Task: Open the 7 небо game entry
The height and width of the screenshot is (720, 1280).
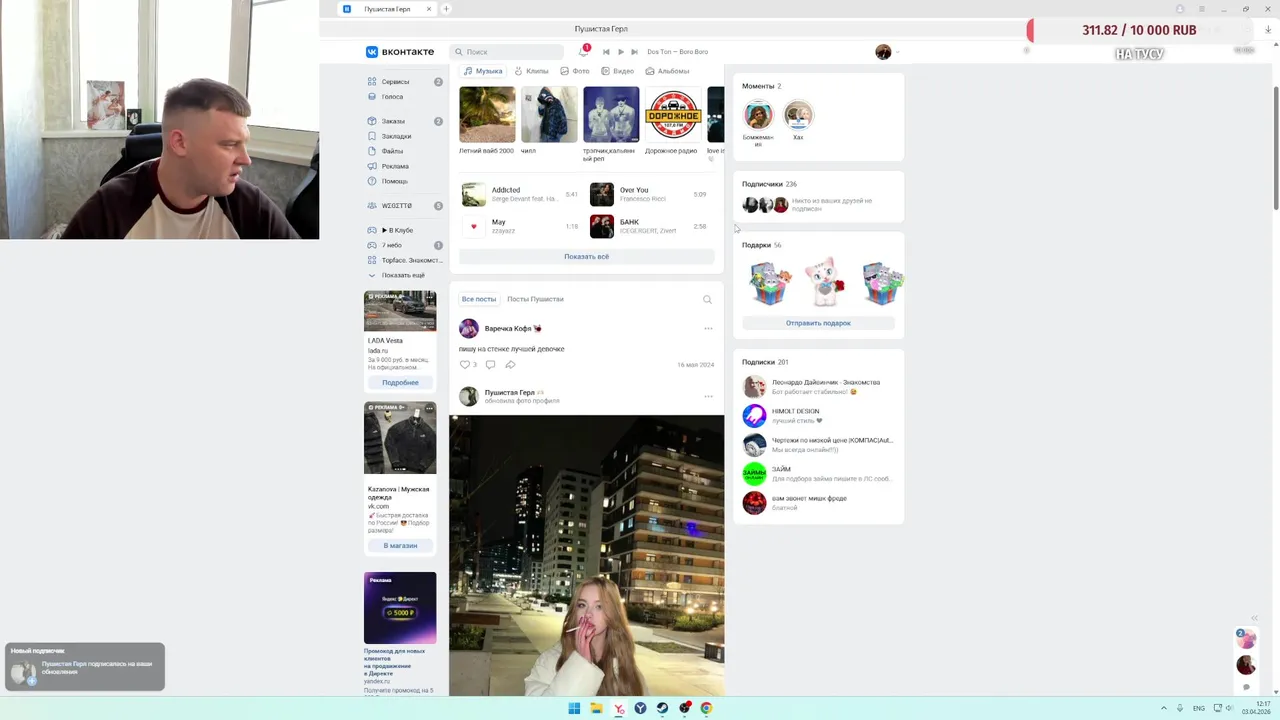Action: click(x=404, y=245)
